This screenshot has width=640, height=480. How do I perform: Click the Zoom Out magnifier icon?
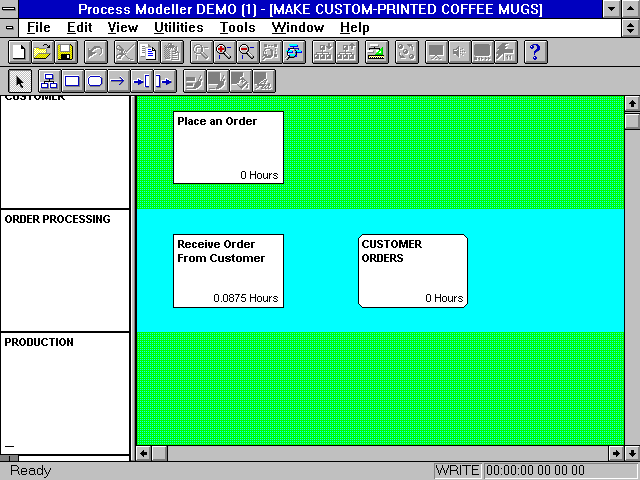[246, 52]
